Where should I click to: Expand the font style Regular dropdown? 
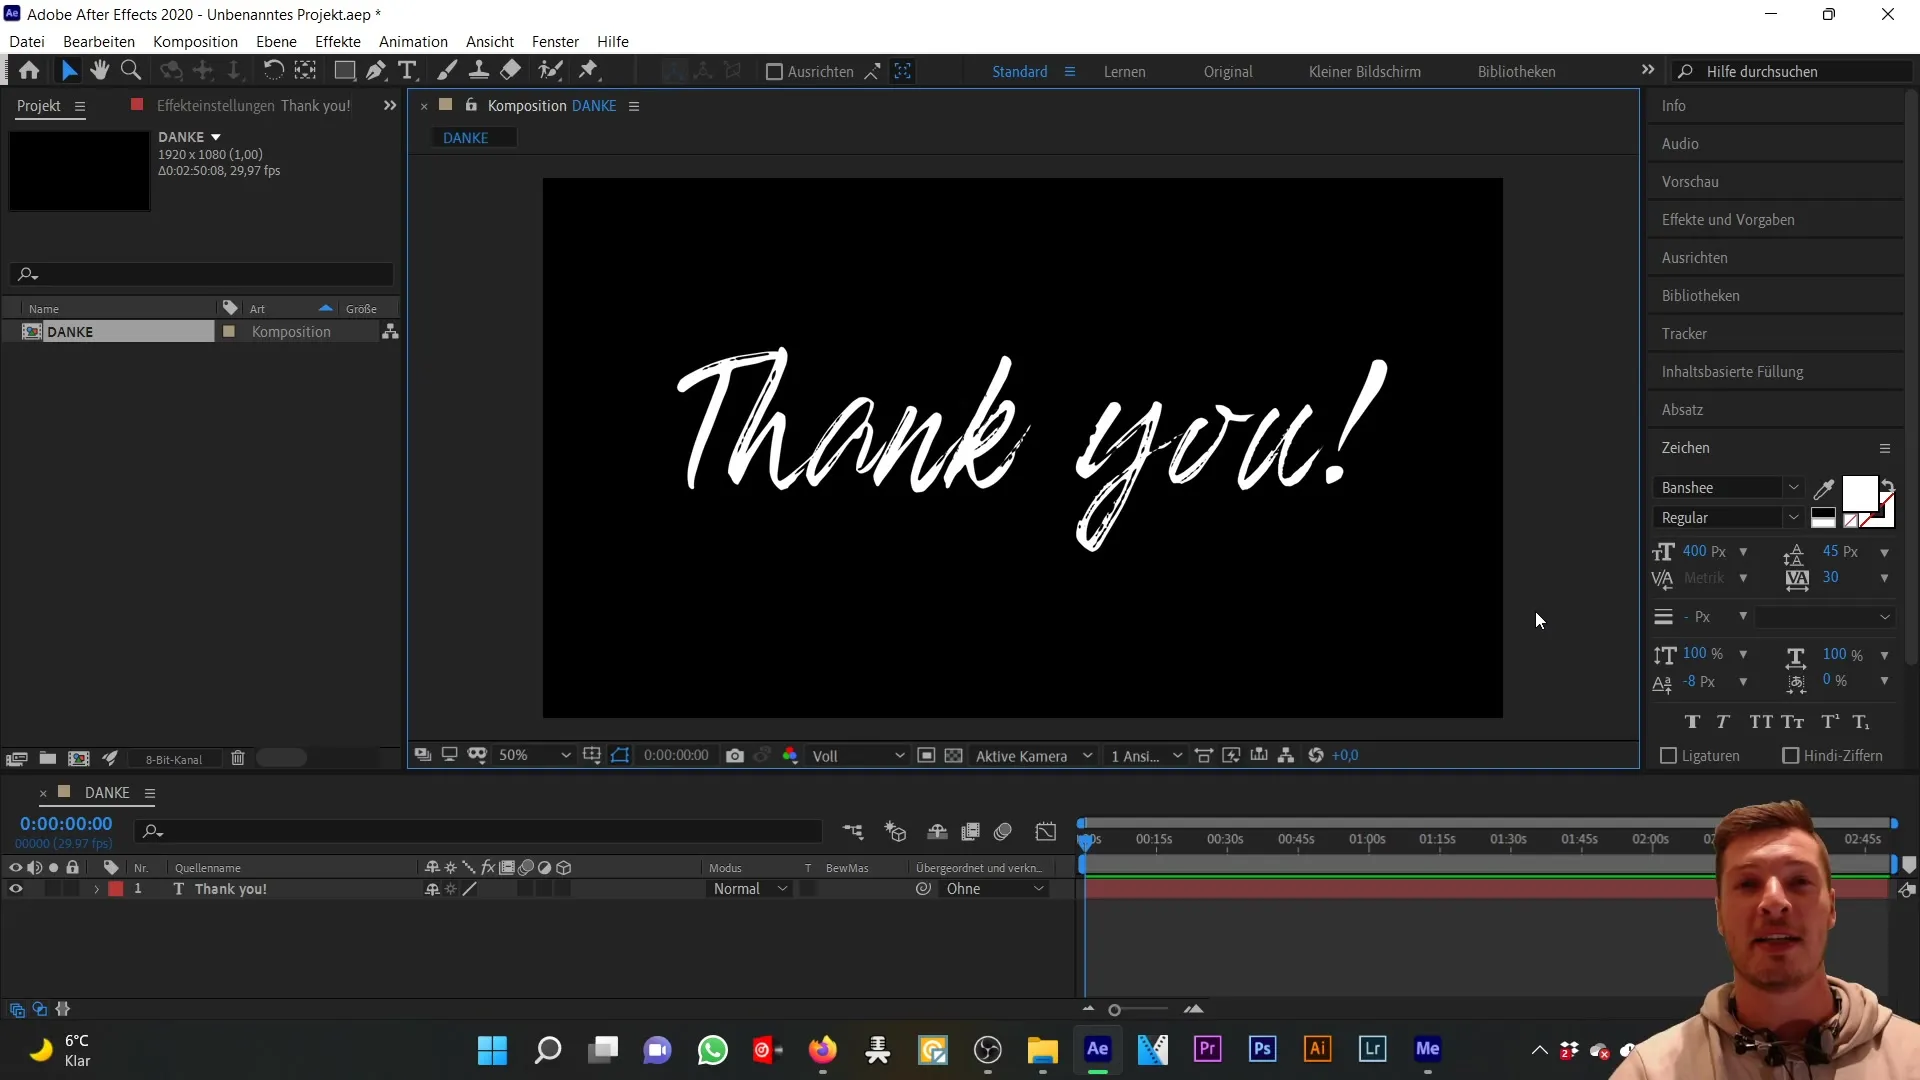tap(1797, 517)
